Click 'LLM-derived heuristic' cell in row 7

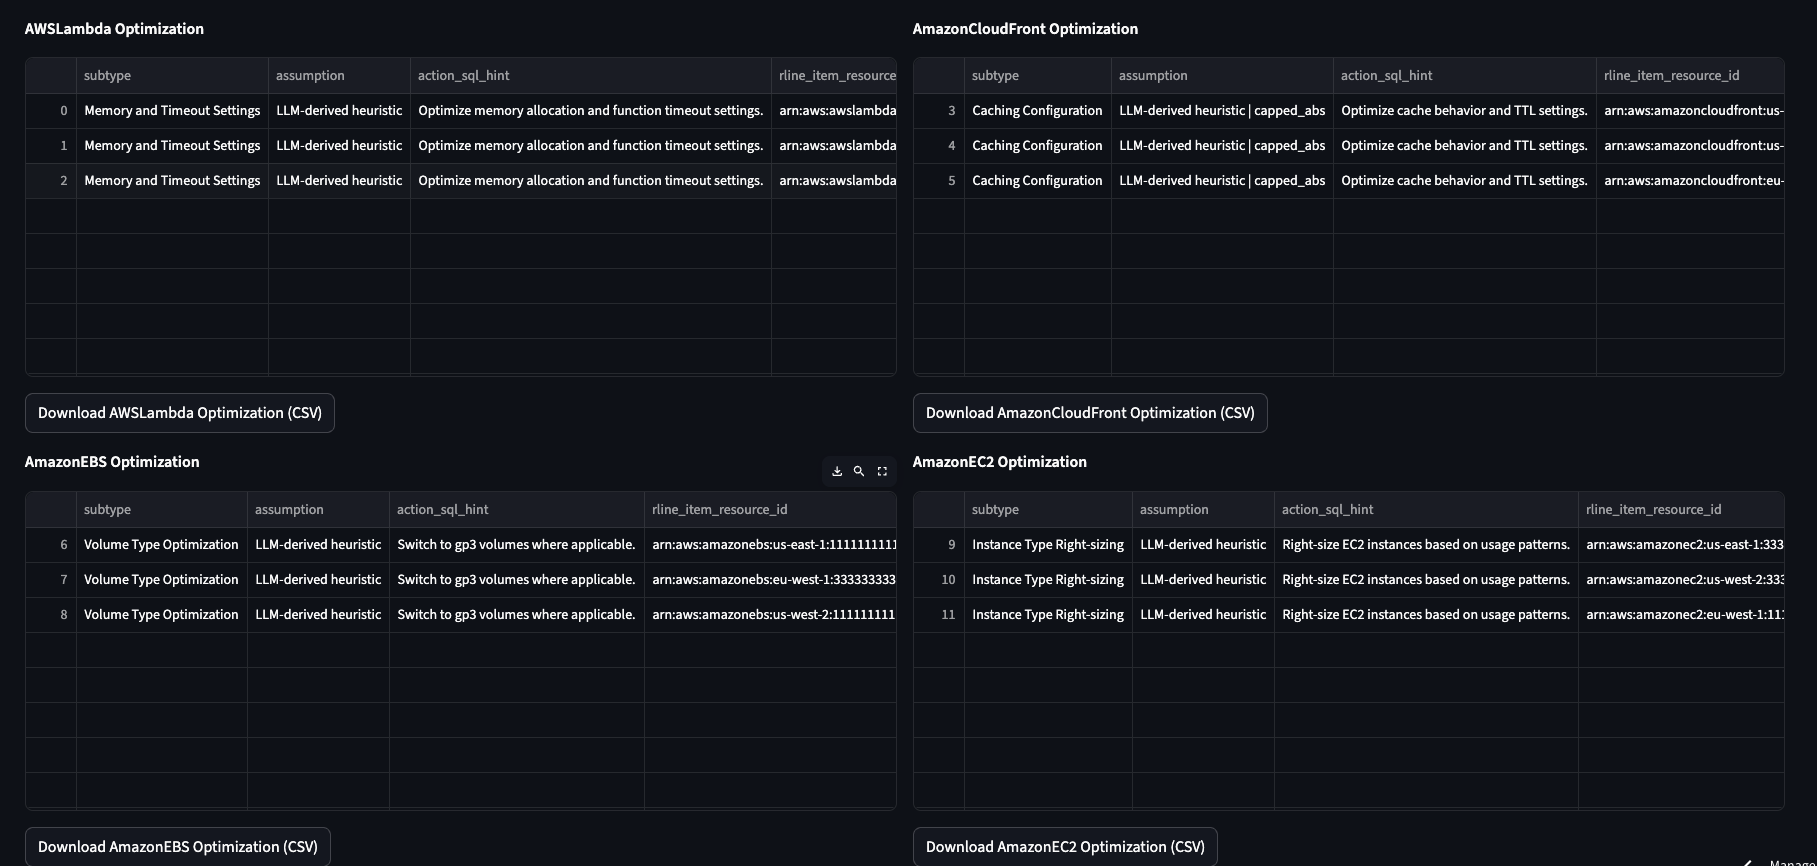tap(318, 580)
